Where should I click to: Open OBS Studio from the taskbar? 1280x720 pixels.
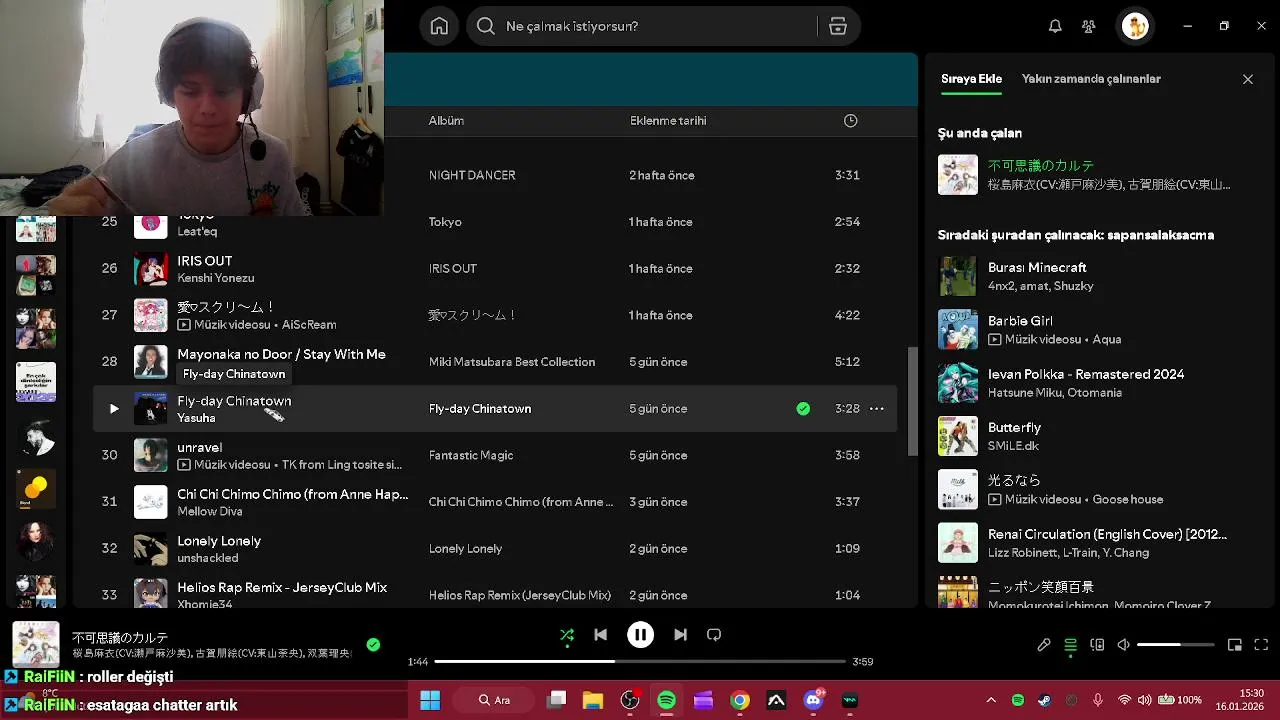tap(630, 700)
